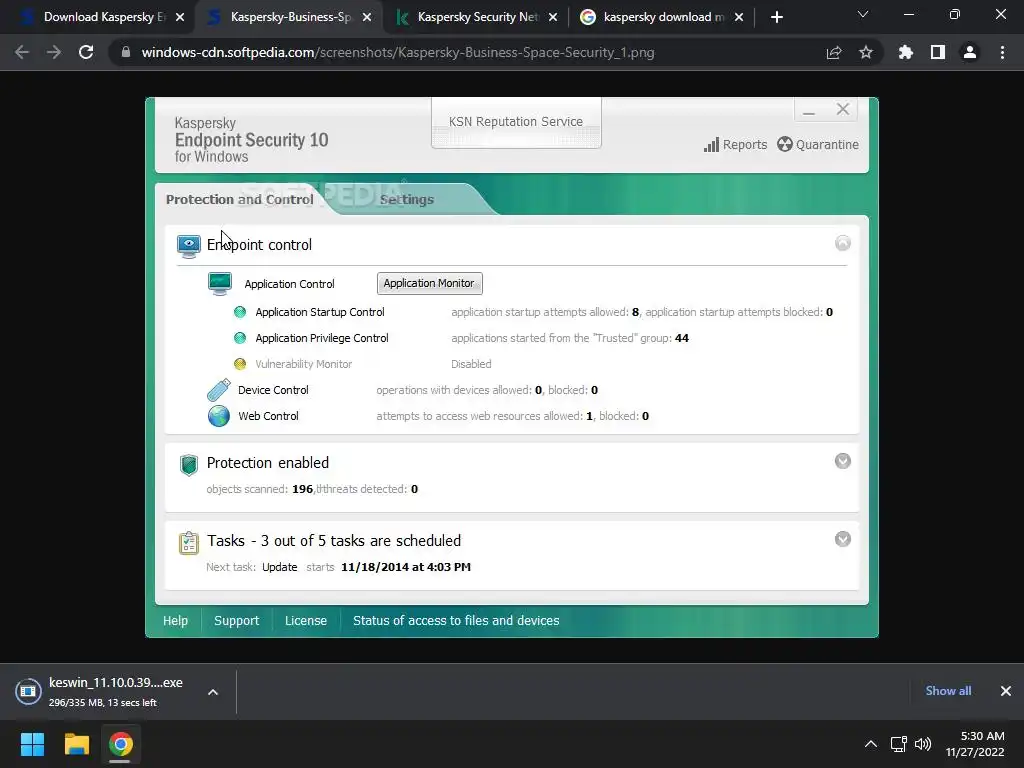Open the volume control in system tray
This screenshot has height=768, width=1024.
point(923,744)
